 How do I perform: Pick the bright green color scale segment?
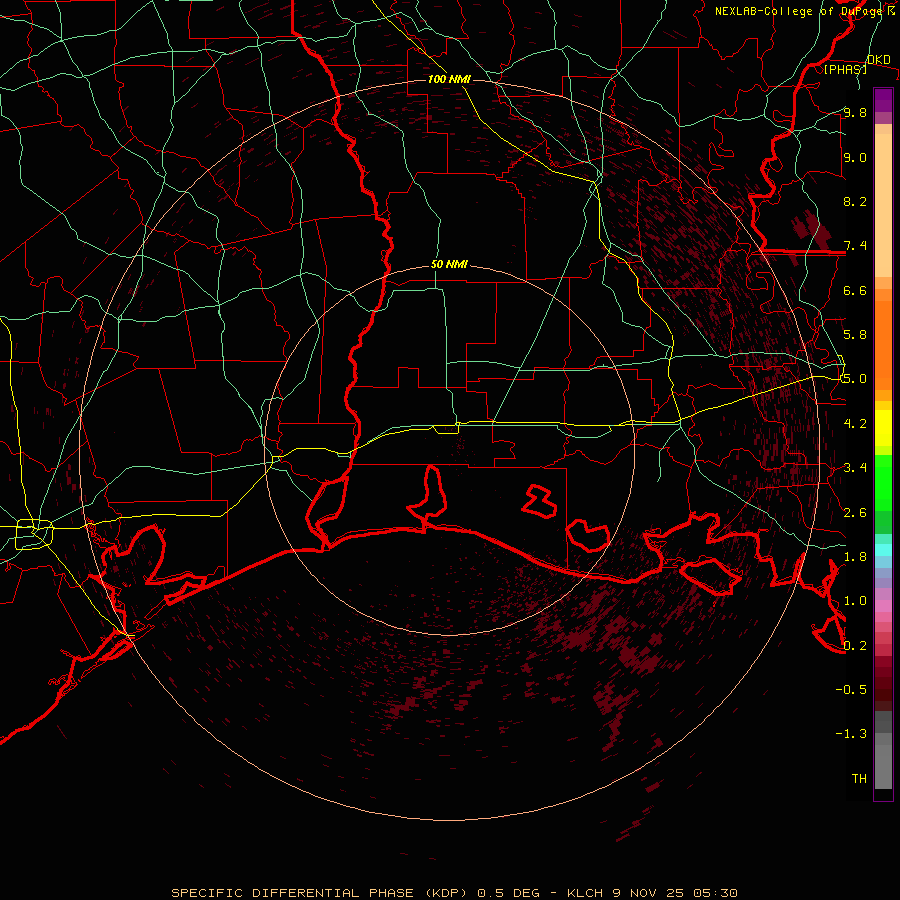pyautogui.click(x=883, y=482)
